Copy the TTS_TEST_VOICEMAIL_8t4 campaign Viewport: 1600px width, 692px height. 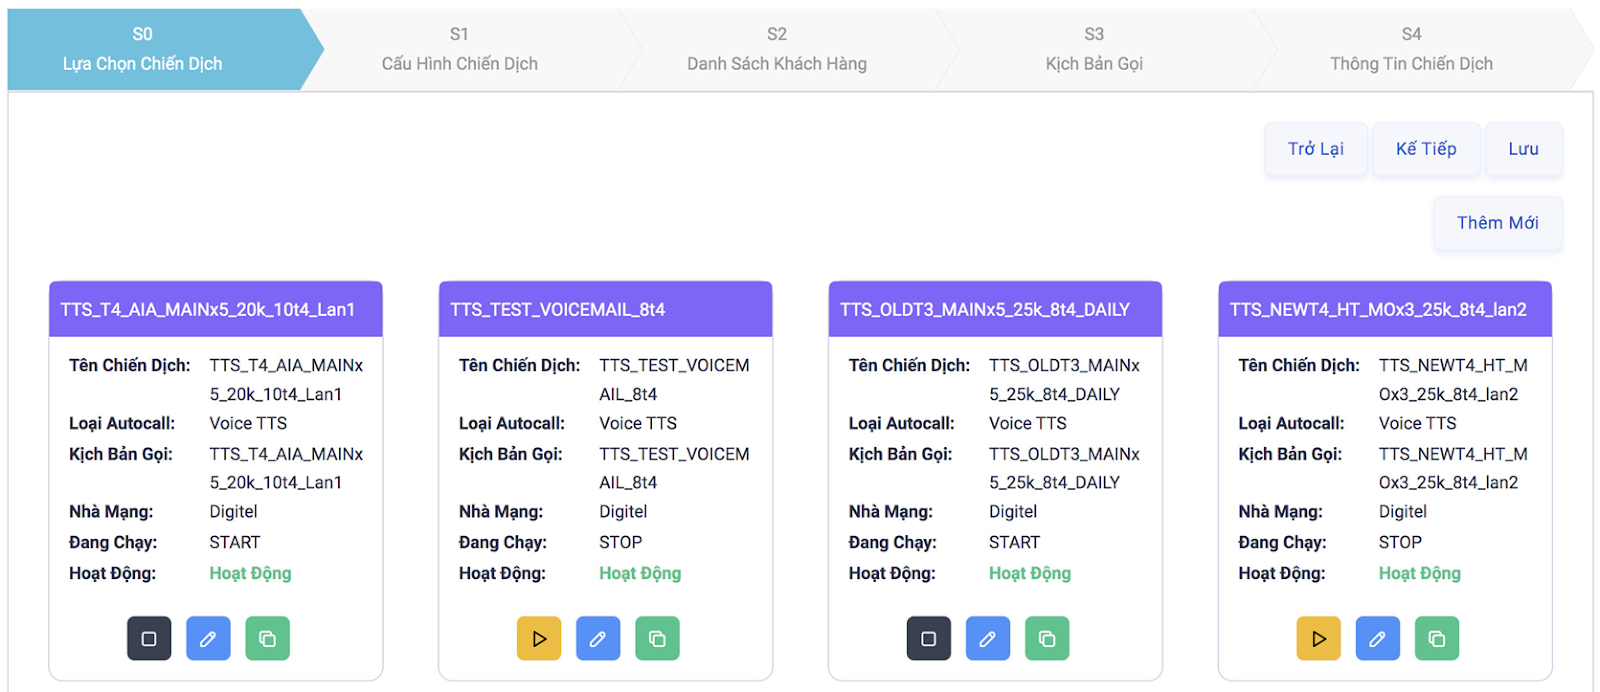click(x=657, y=638)
